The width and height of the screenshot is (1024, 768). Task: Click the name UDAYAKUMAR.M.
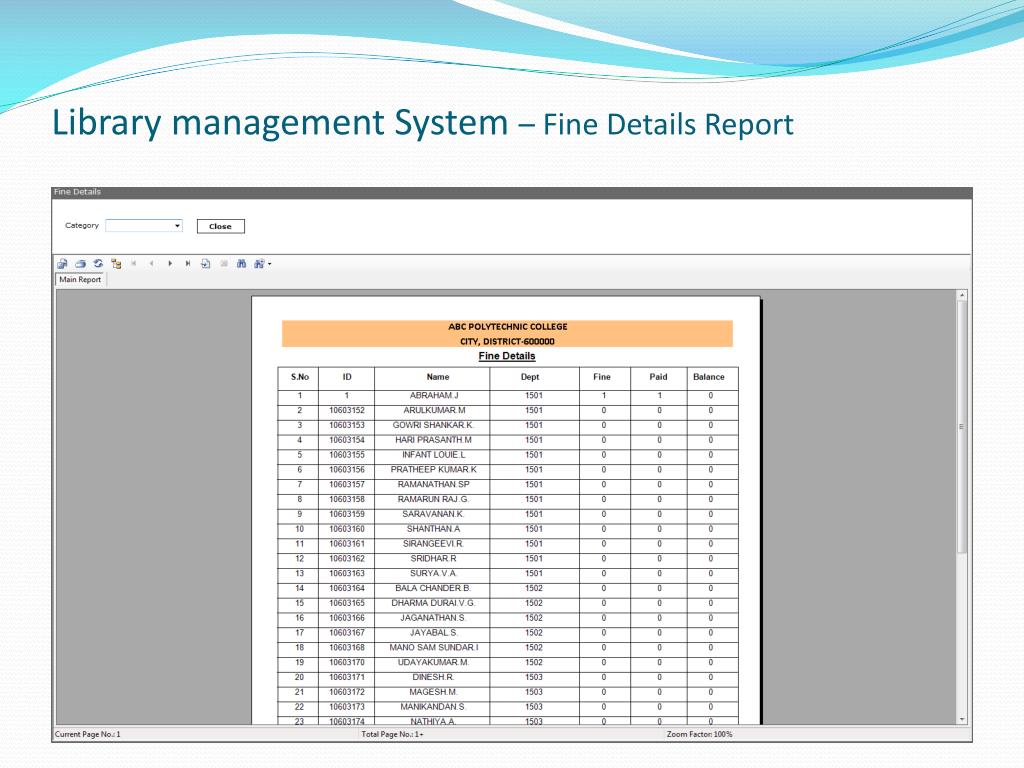coord(434,663)
